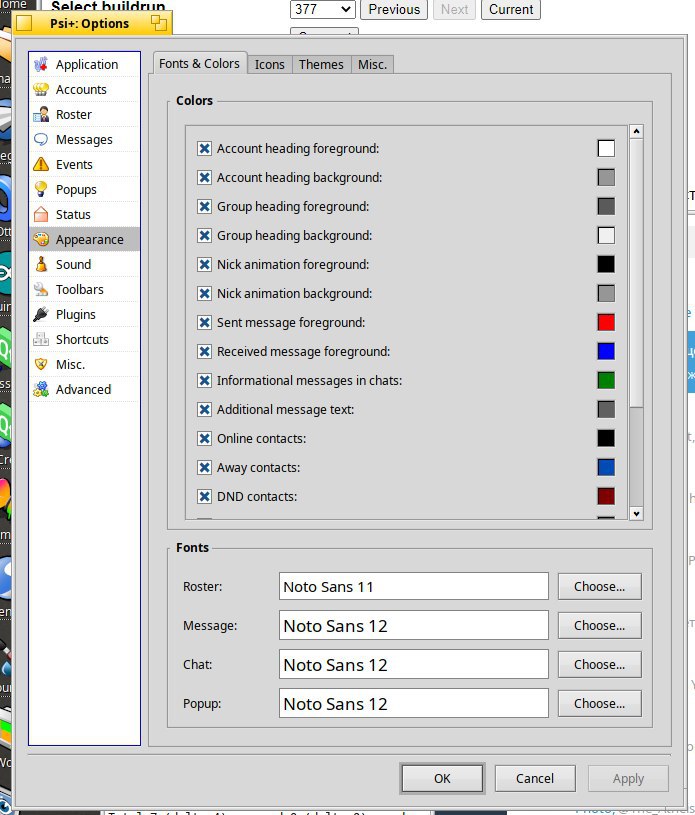Pick Account heading foreground white swatch
The image size is (695, 815).
(606, 149)
